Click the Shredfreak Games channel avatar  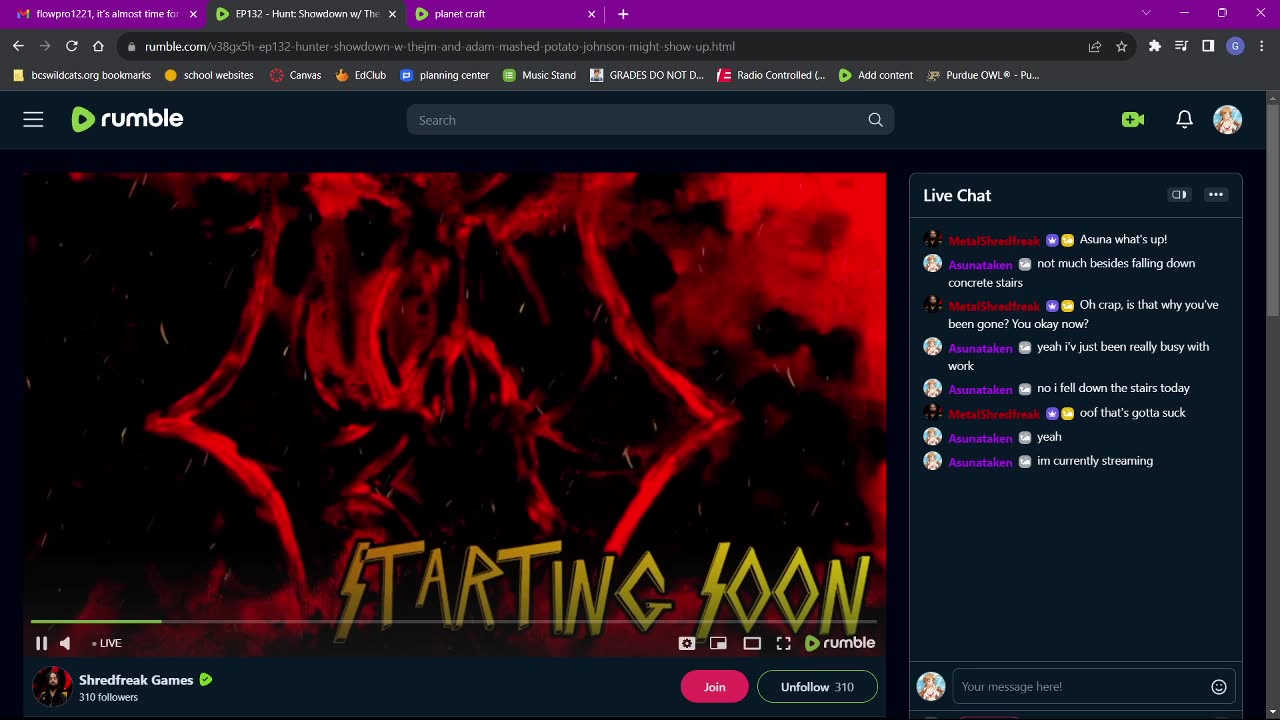pyautogui.click(x=52, y=687)
